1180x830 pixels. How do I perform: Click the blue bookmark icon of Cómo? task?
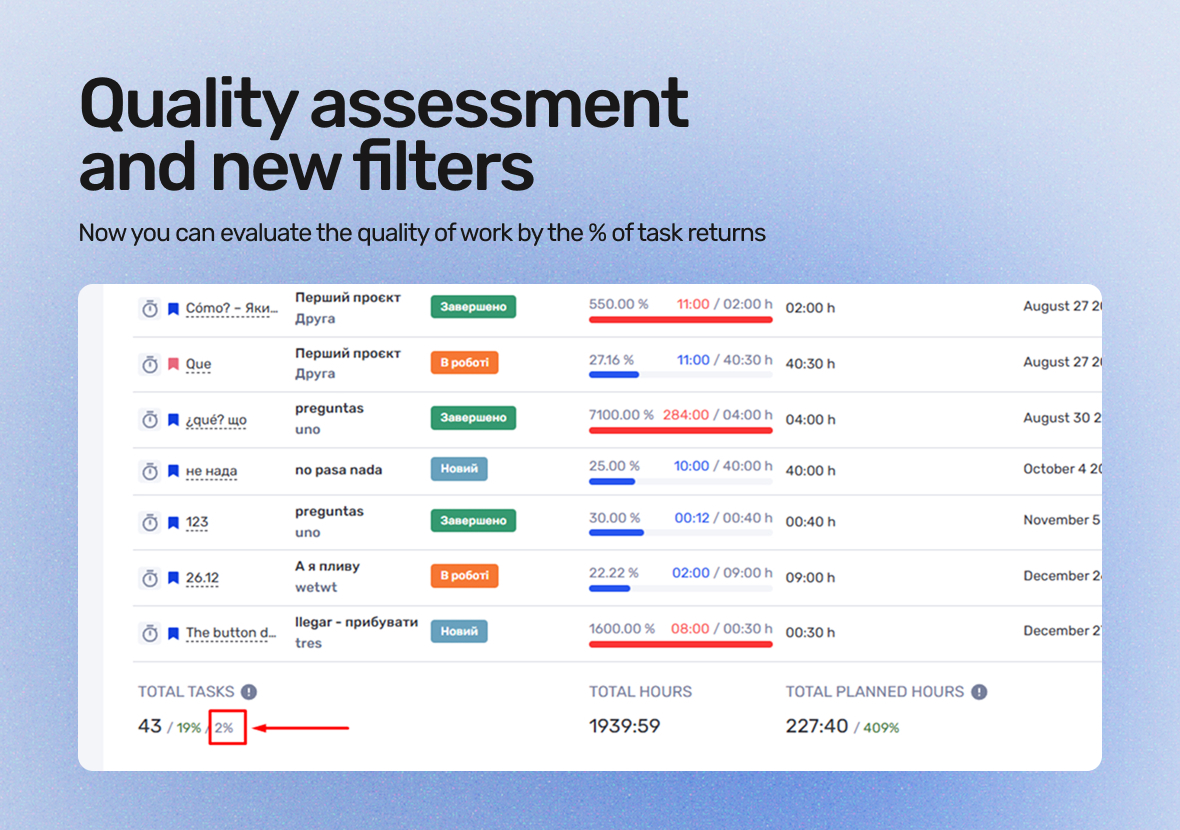point(173,309)
